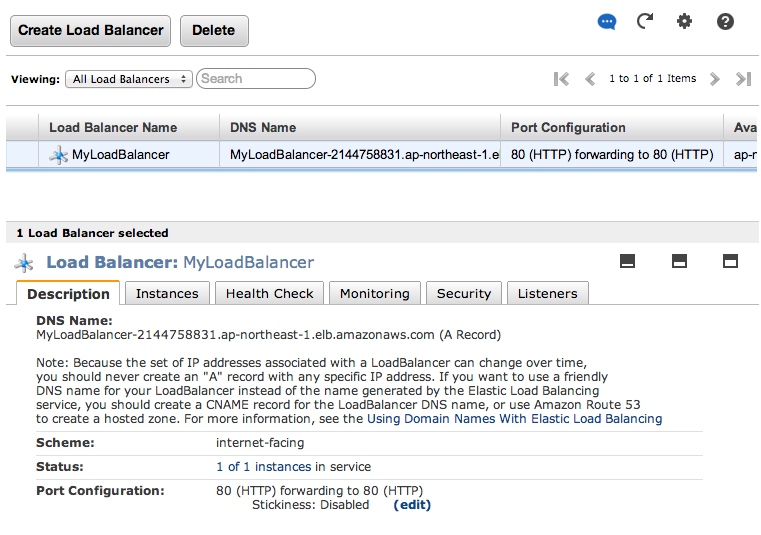The width and height of the screenshot is (761, 535).
Task: Click the internet-facing scheme value
Action: 260,443
